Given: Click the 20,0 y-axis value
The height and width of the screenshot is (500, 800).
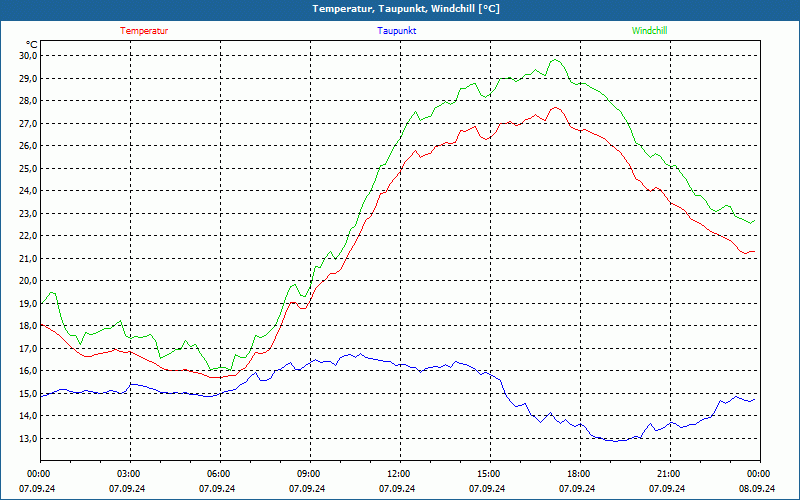Looking at the screenshot, I should coord(29,281).
